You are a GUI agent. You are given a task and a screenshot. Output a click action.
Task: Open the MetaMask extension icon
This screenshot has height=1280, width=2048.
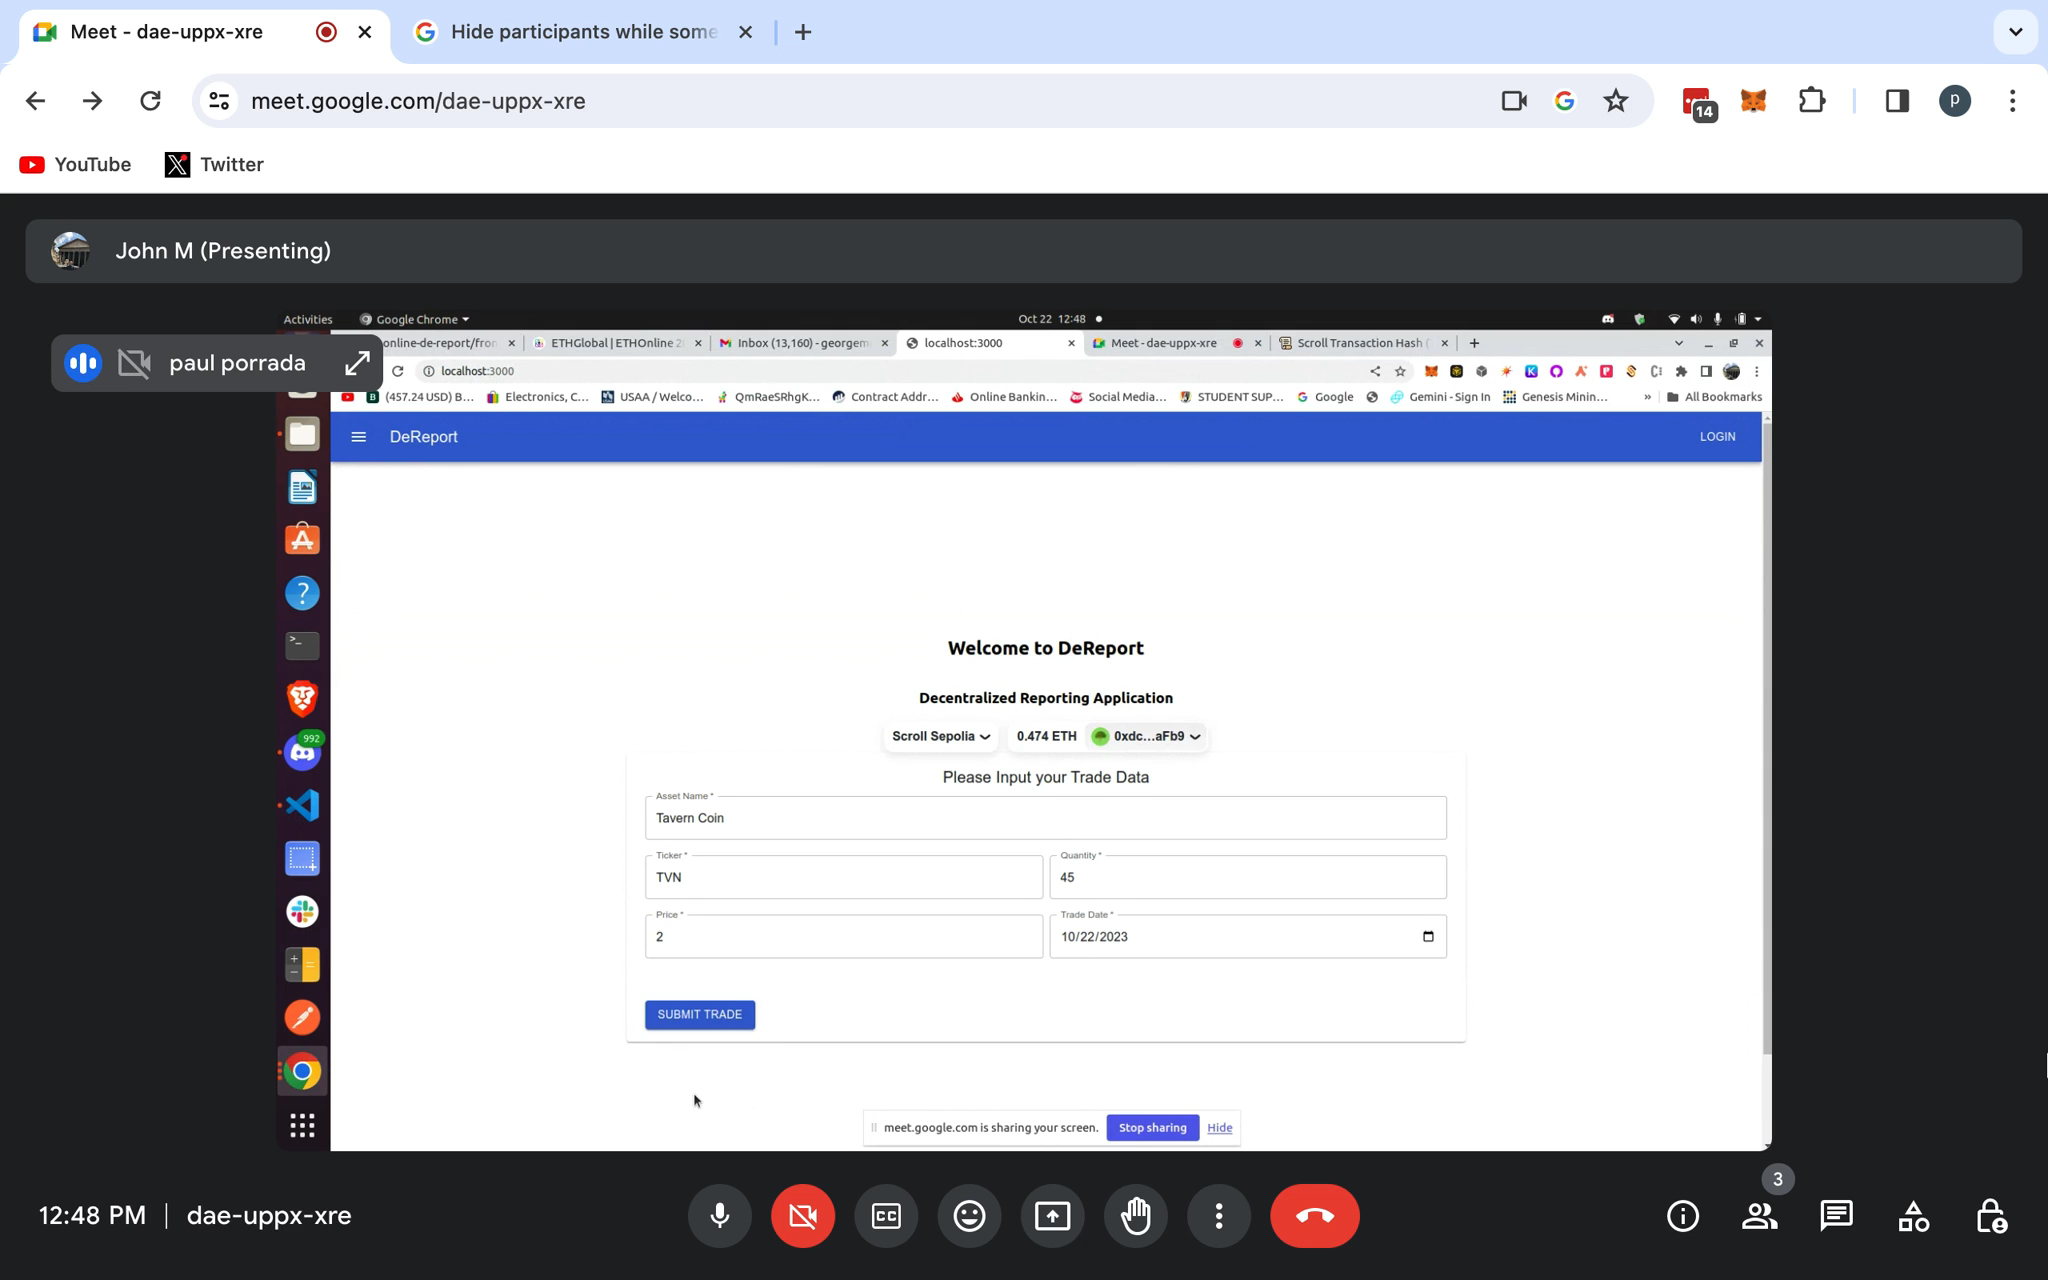tap(1752, 100)
